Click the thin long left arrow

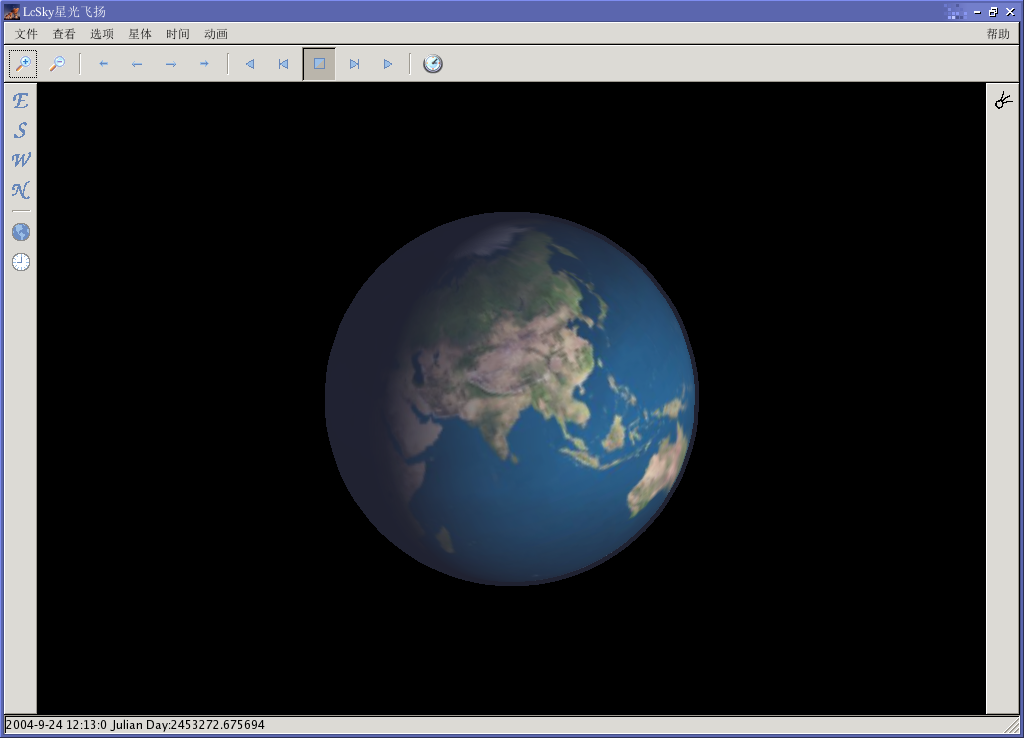pos(137,63)
